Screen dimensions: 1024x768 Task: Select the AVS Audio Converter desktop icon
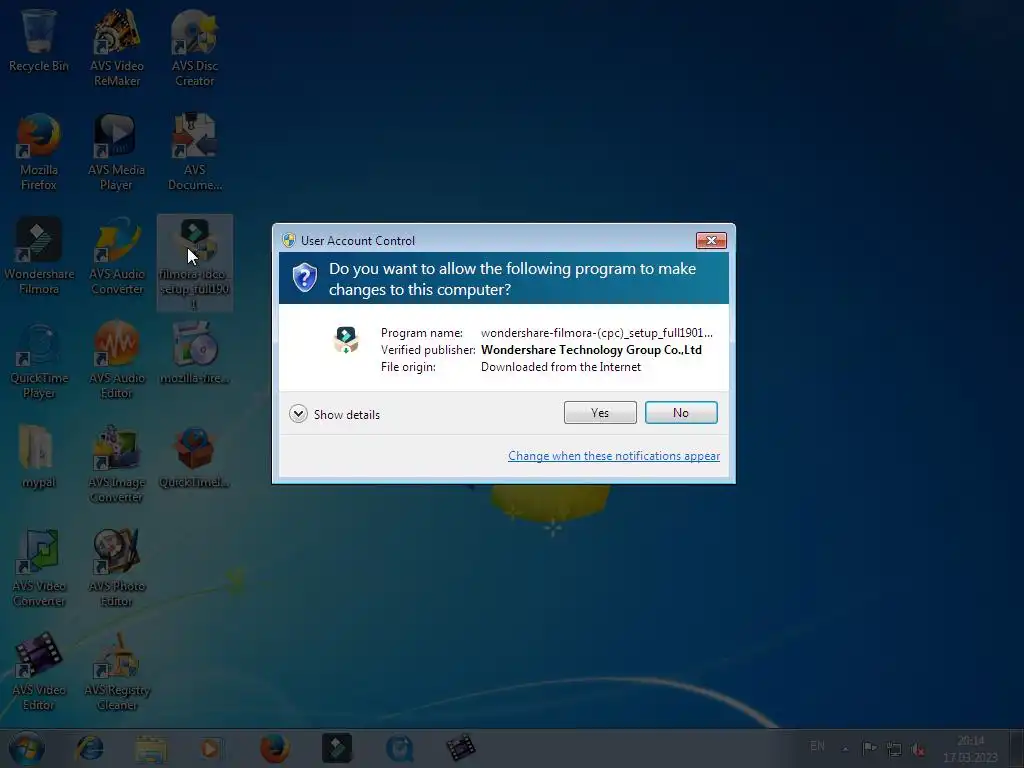pos(116,256)
